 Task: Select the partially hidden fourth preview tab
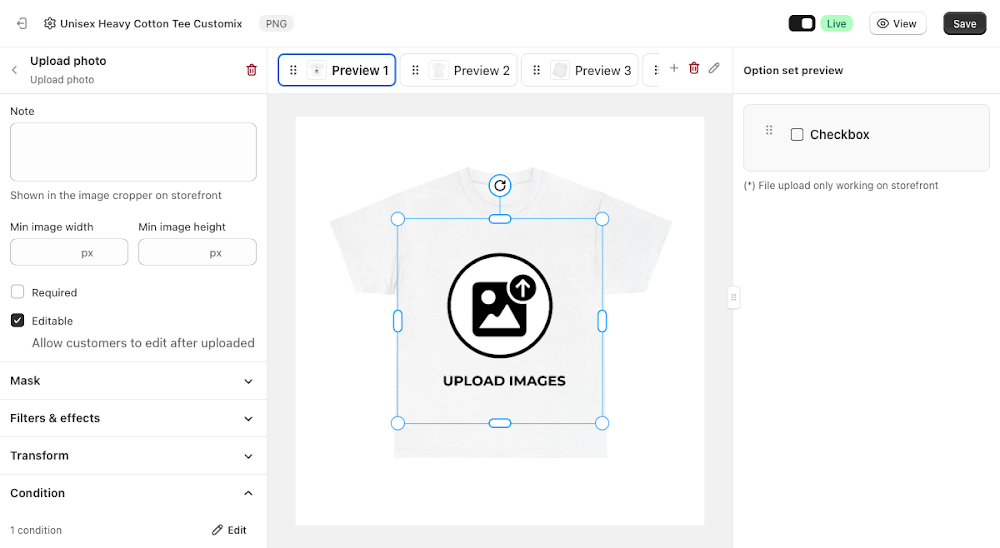[651, 70]
